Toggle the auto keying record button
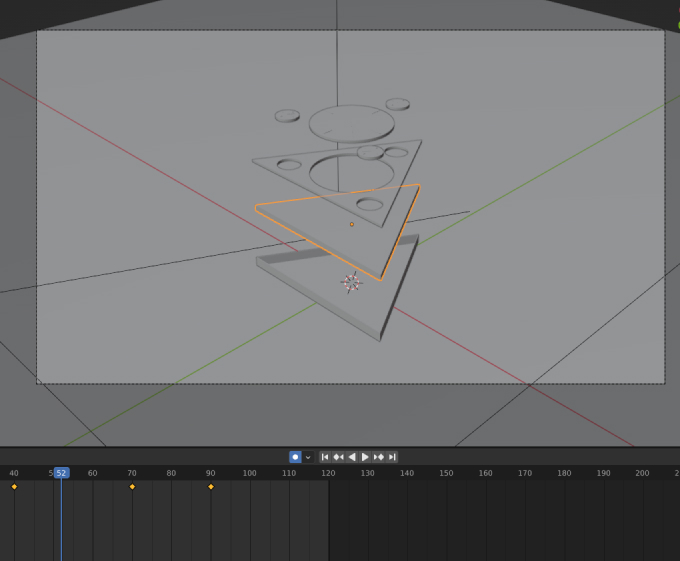 pos(295,457)
